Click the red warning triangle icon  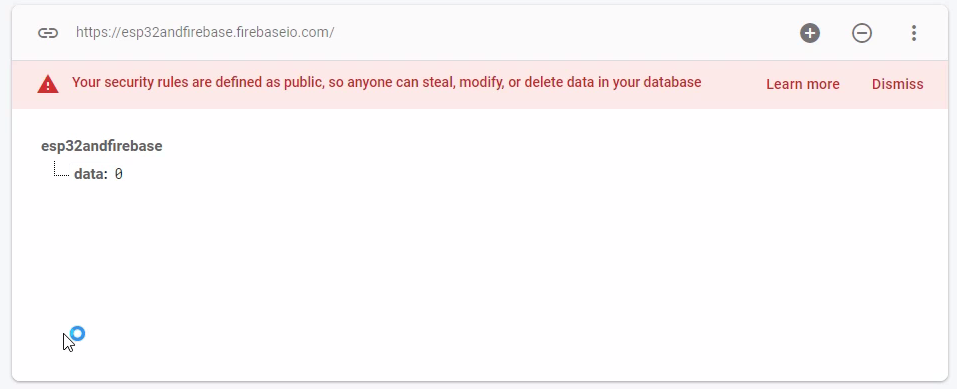[x=48, y=84]
